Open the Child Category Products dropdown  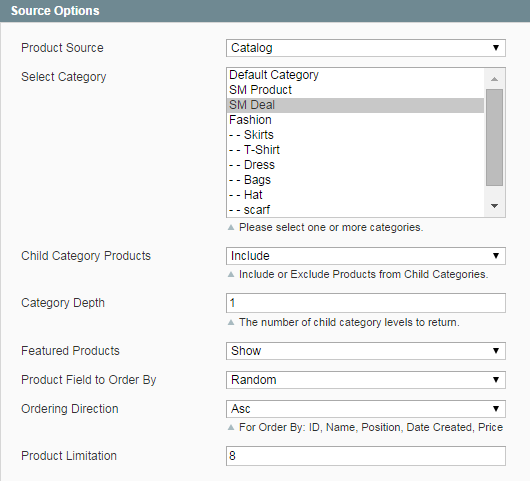[366, 256]
